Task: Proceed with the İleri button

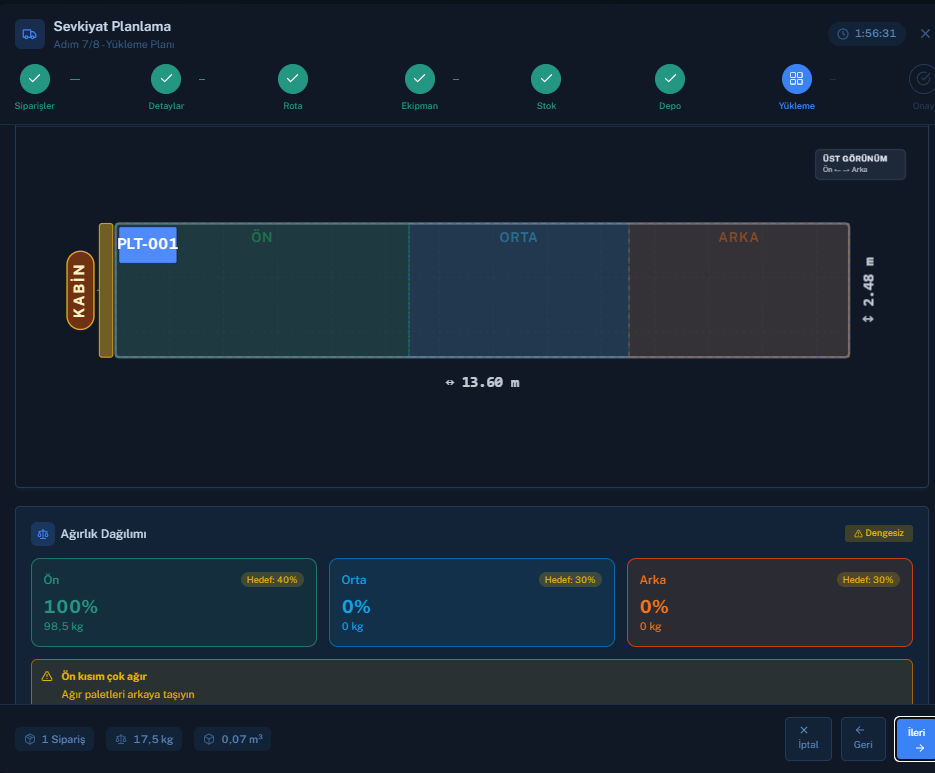Action: 916,738
